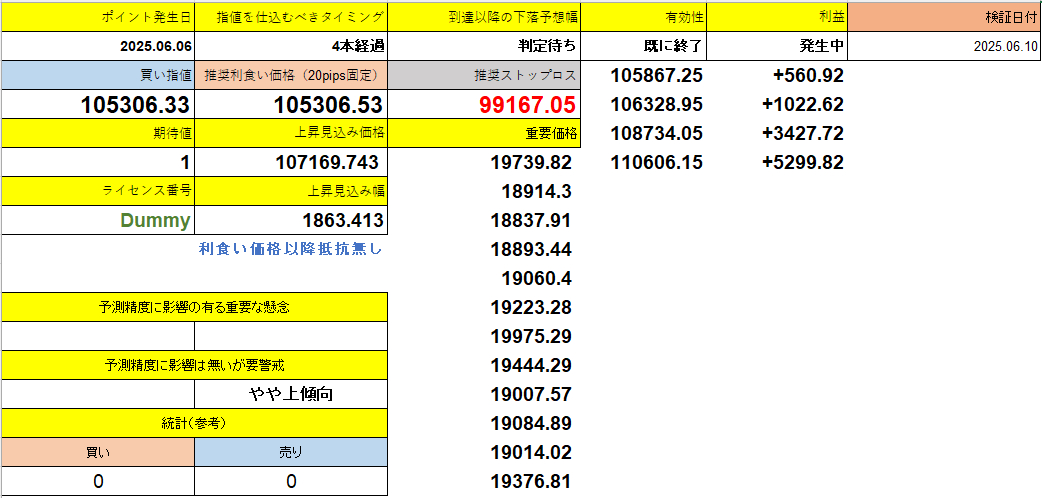This screenshot has width=1042, height=498.
Task: Click the value 107169.743
Action: 291,162
